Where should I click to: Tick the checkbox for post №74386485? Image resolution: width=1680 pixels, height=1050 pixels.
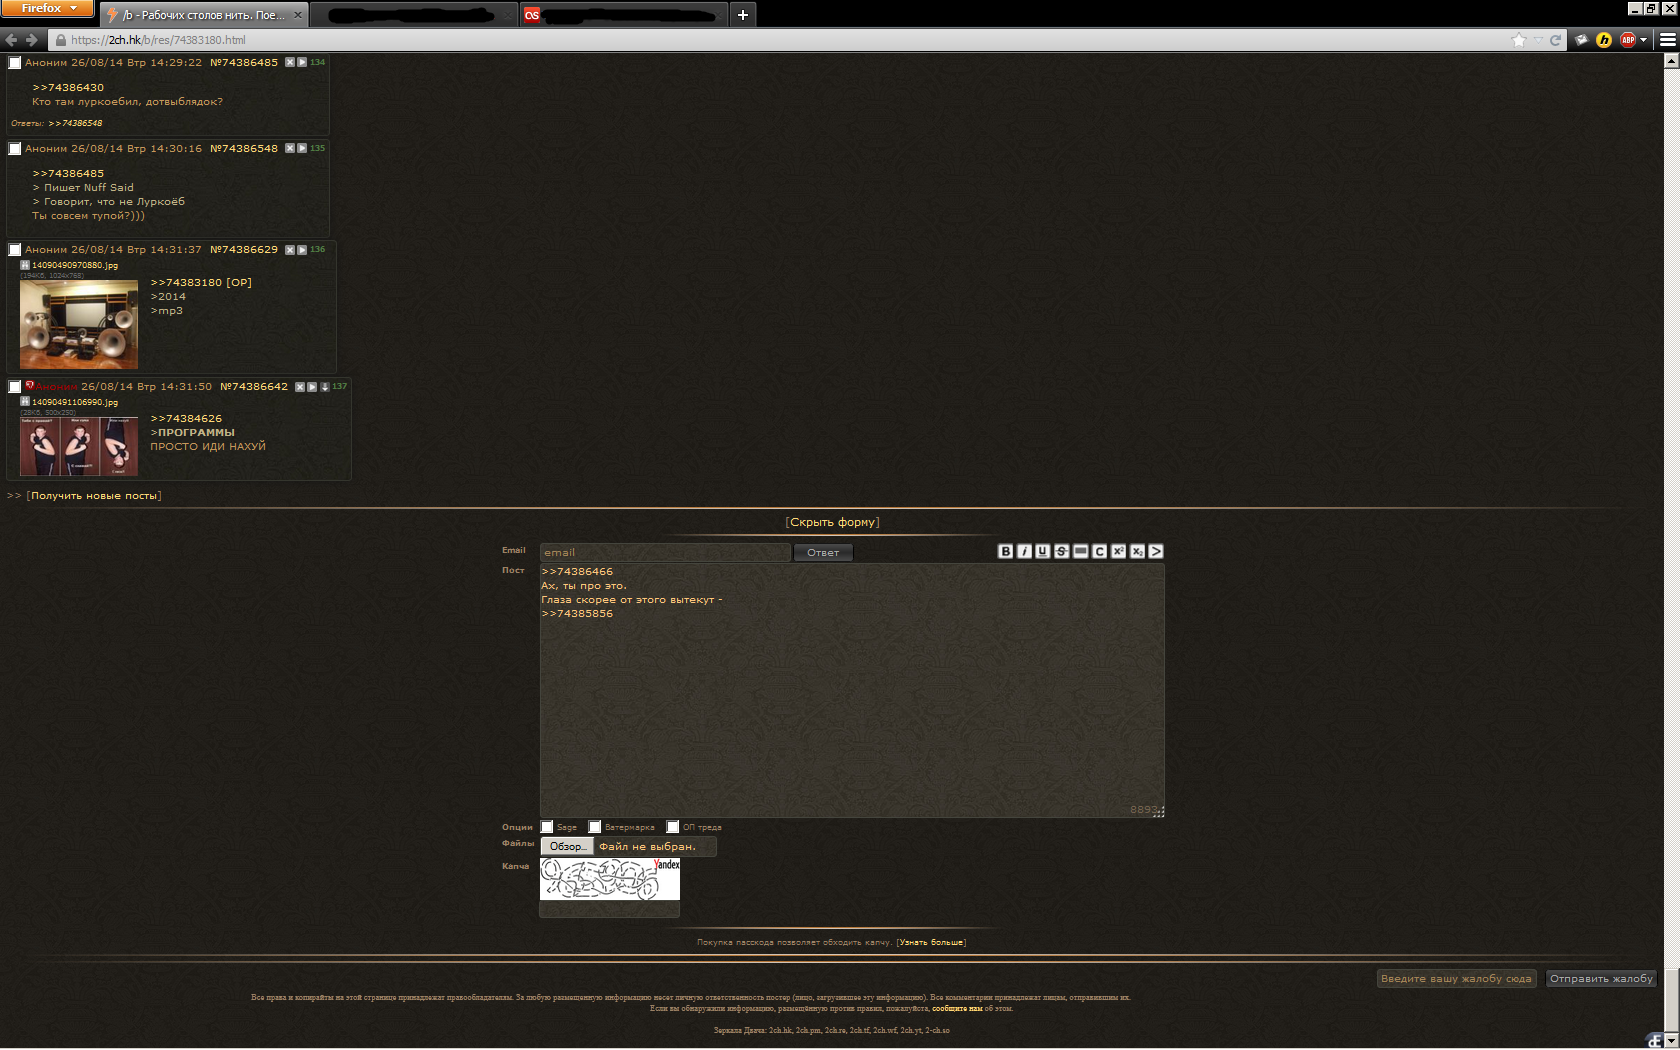pyautogui.click(x=15, y=63)
